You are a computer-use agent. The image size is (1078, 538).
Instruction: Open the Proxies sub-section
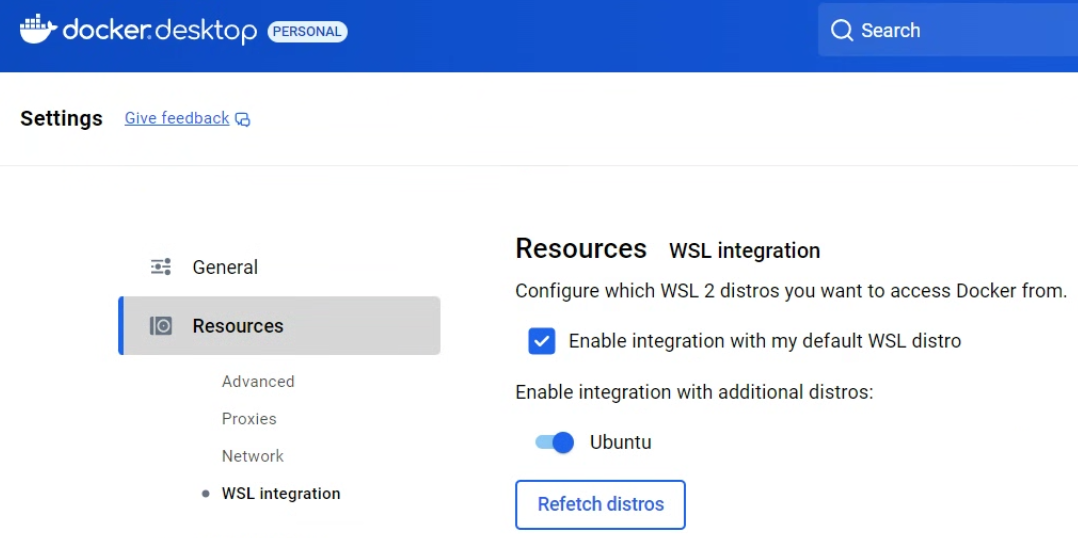tap(249, 418)
